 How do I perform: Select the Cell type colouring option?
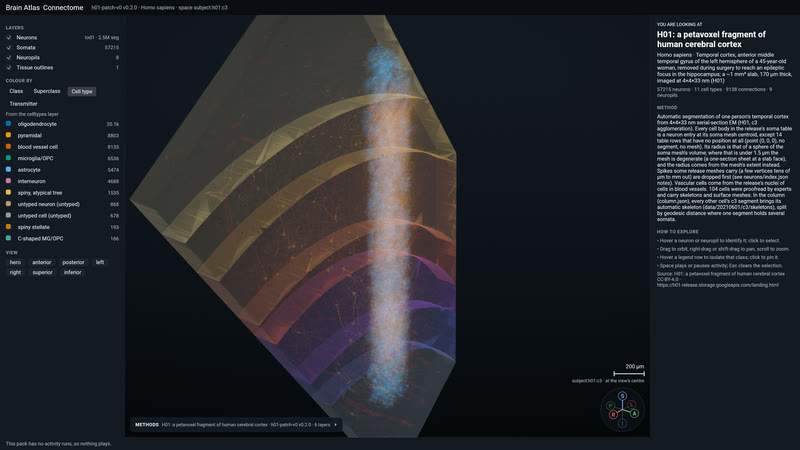coord(82,91)
